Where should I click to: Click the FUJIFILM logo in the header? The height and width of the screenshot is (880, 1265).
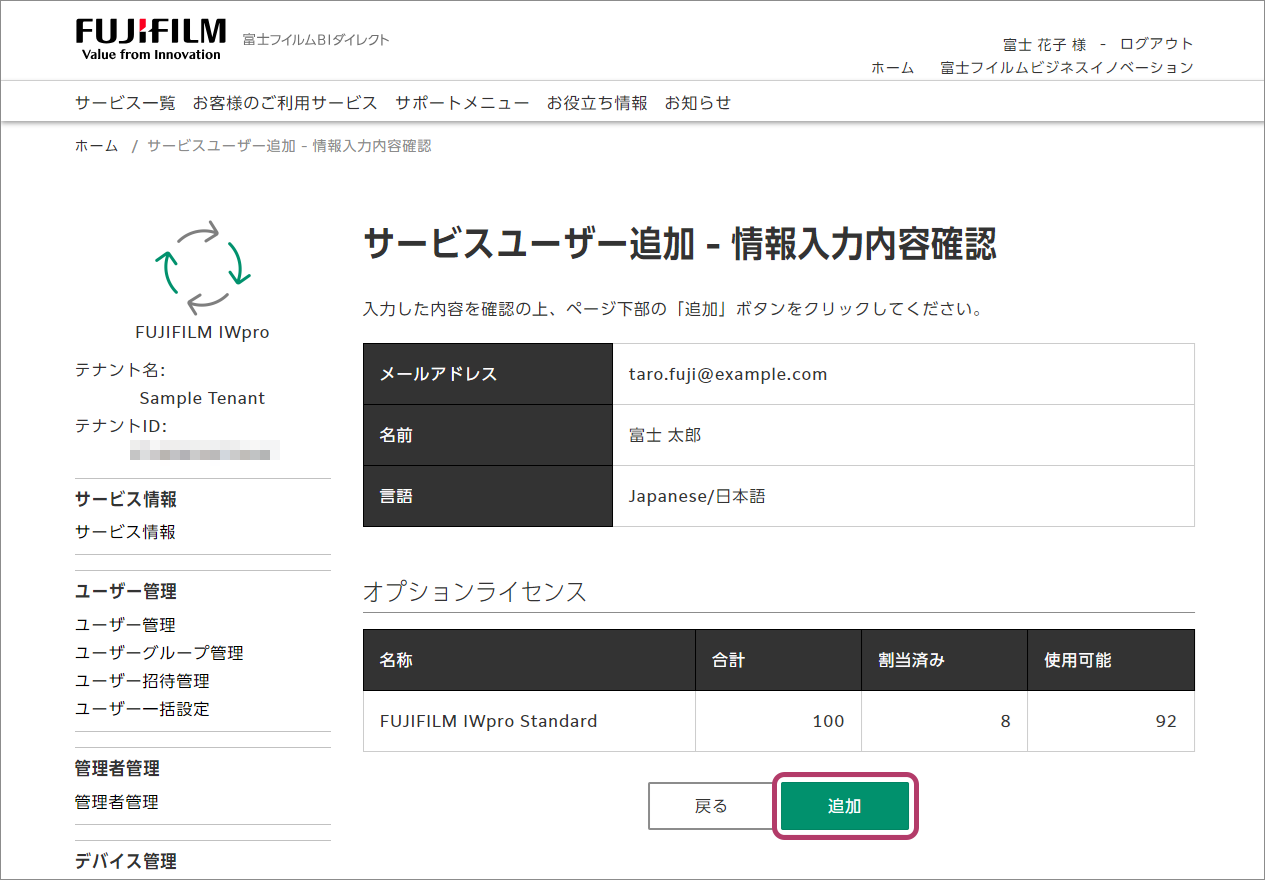pos(150,39)
